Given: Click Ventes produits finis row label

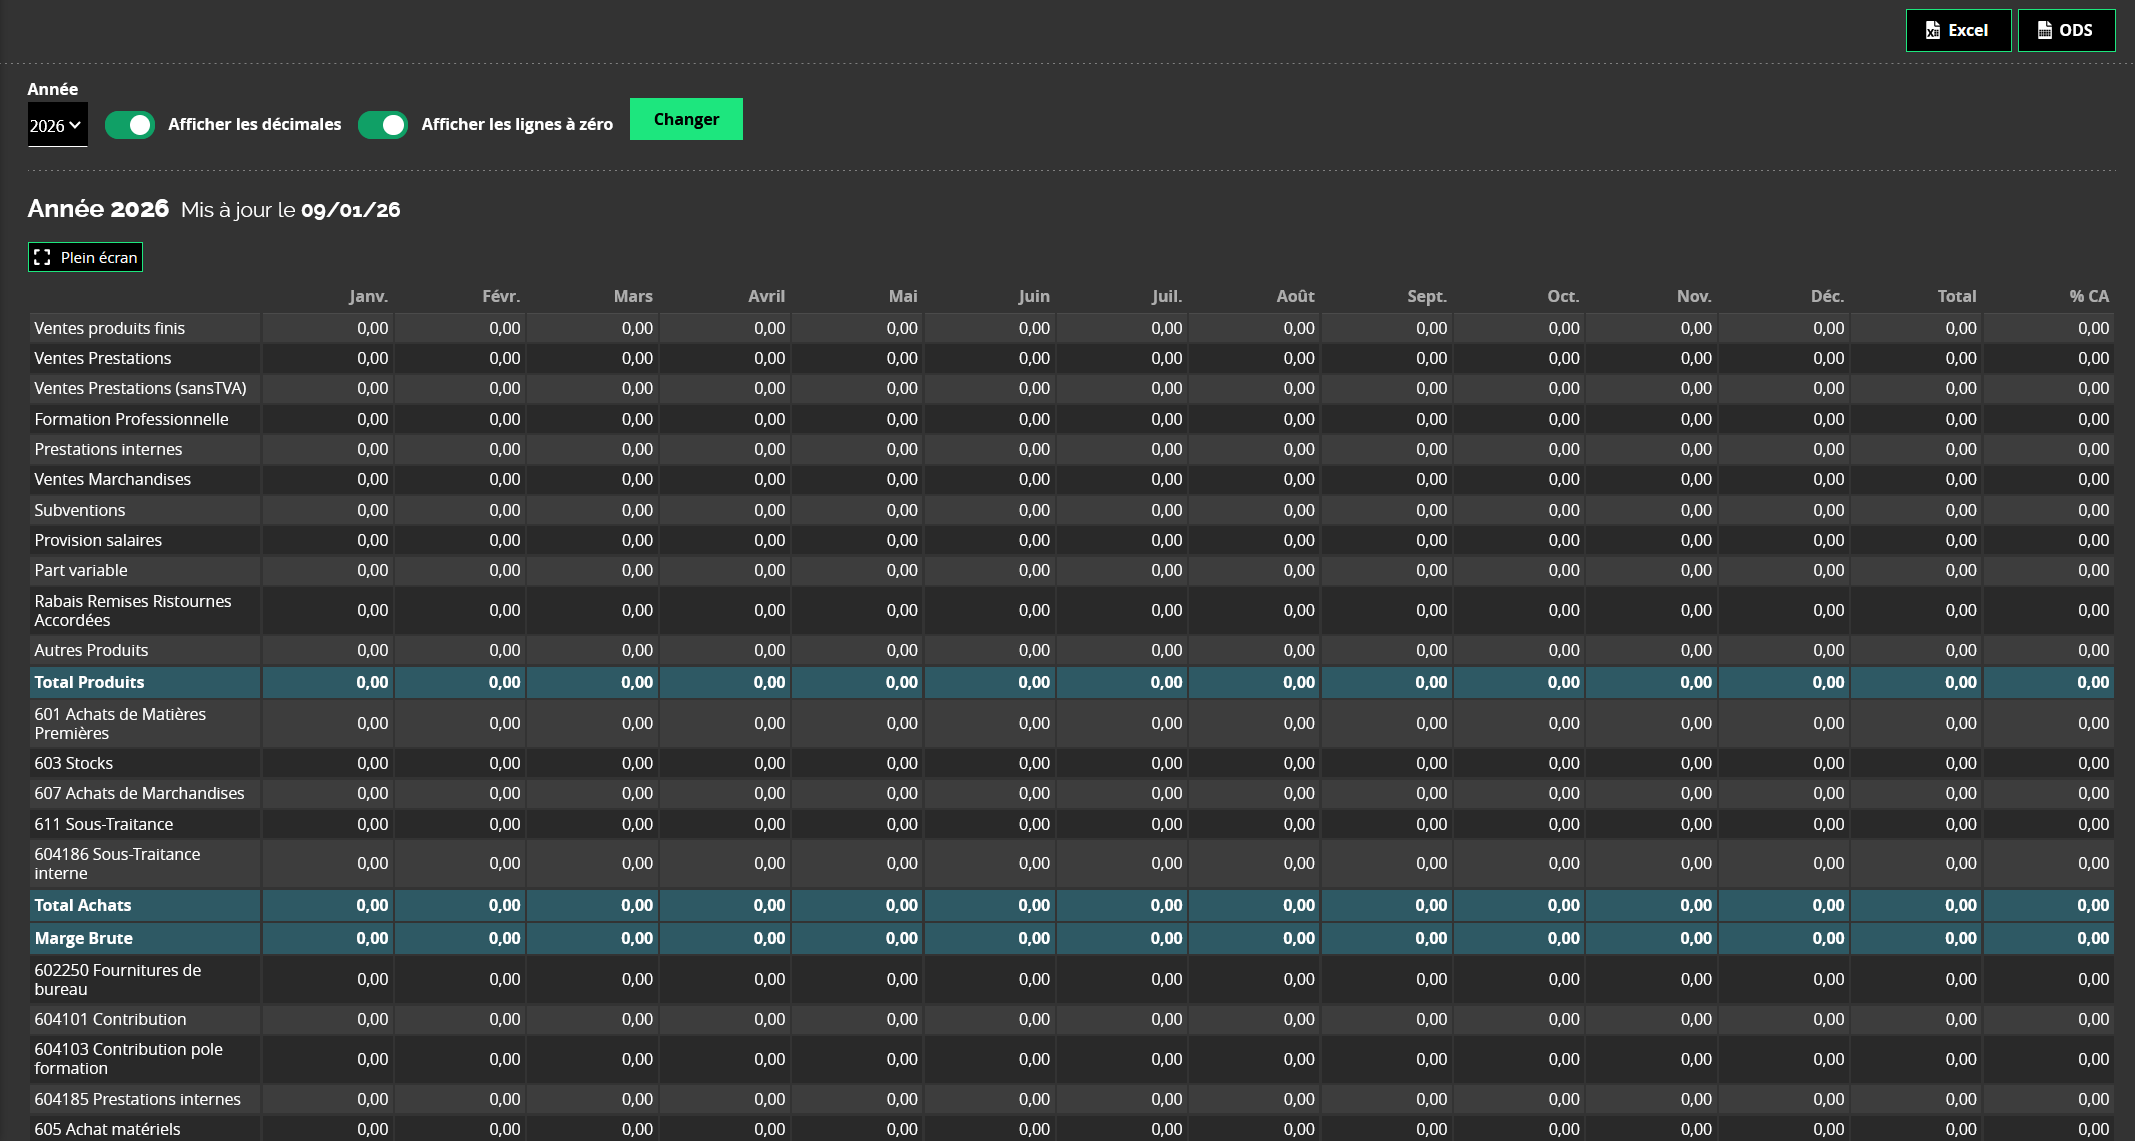Looking at the screenshot, I should tap(109, 328).
